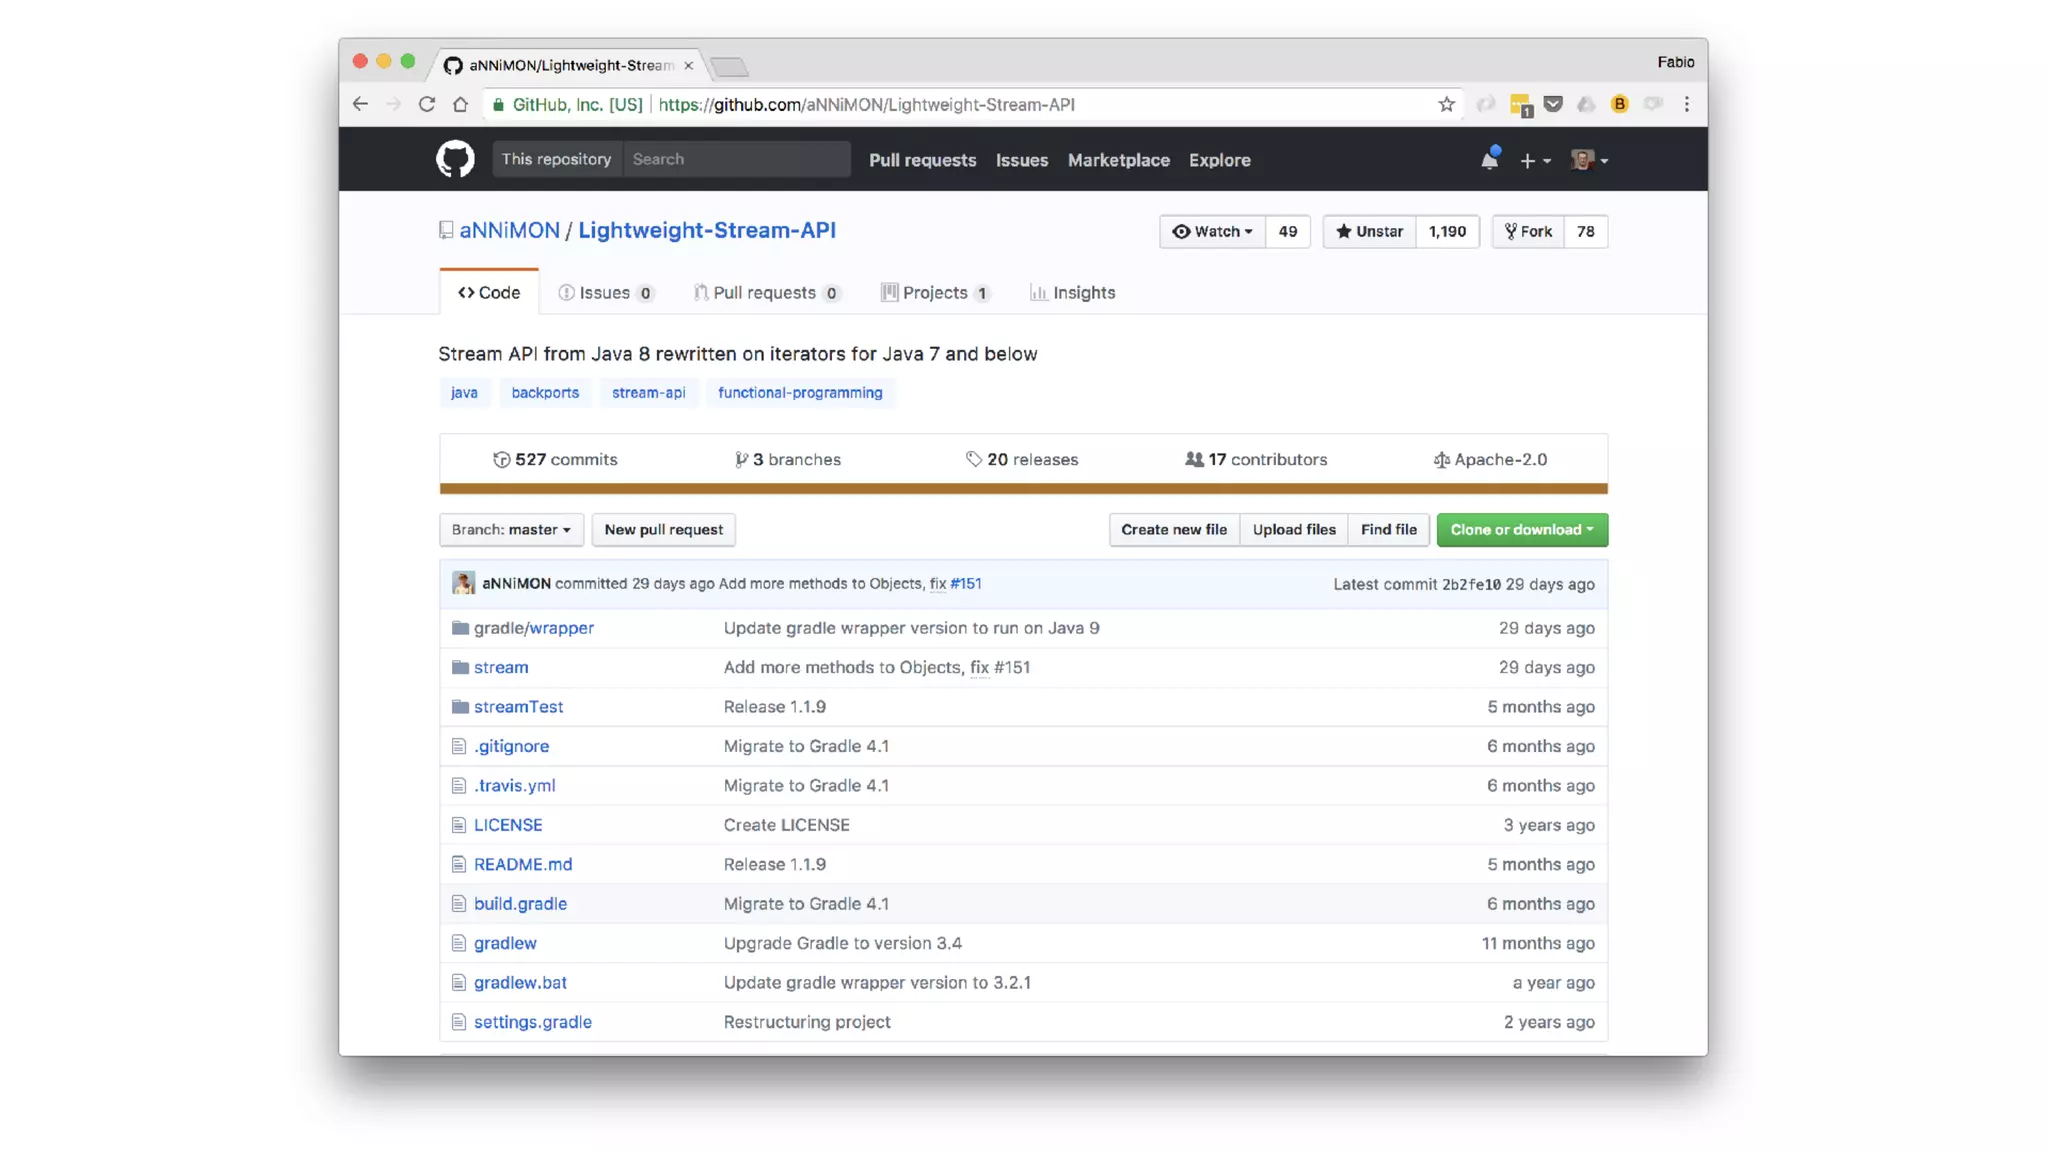Reload the page in browser

[427, 104]
